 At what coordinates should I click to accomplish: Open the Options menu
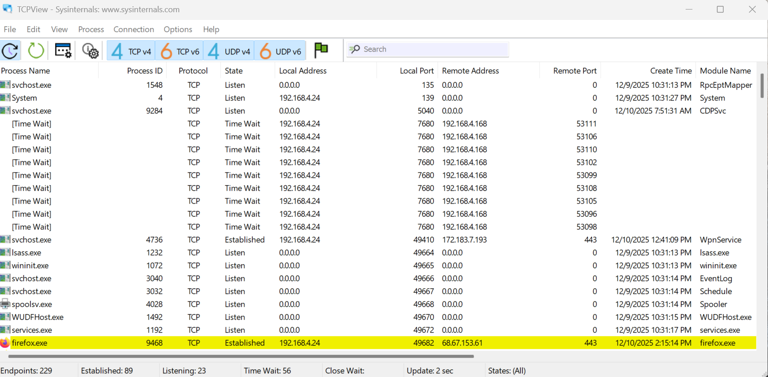[x=178, y=29]
